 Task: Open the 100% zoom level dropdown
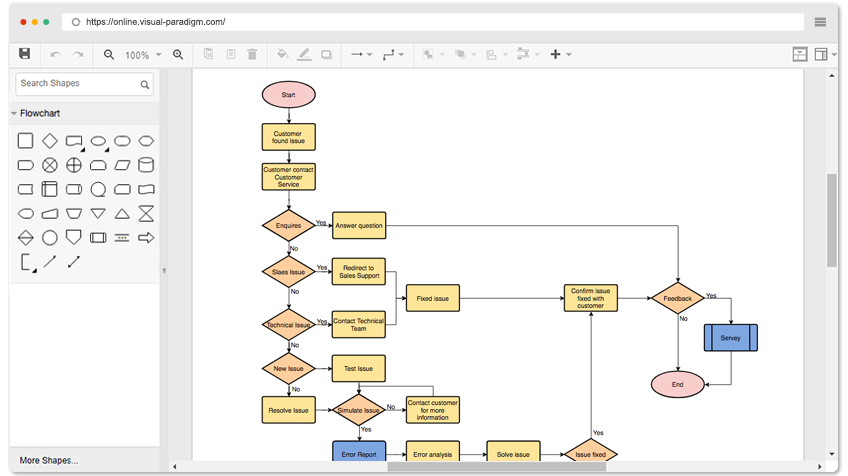[x=143, y=55]
